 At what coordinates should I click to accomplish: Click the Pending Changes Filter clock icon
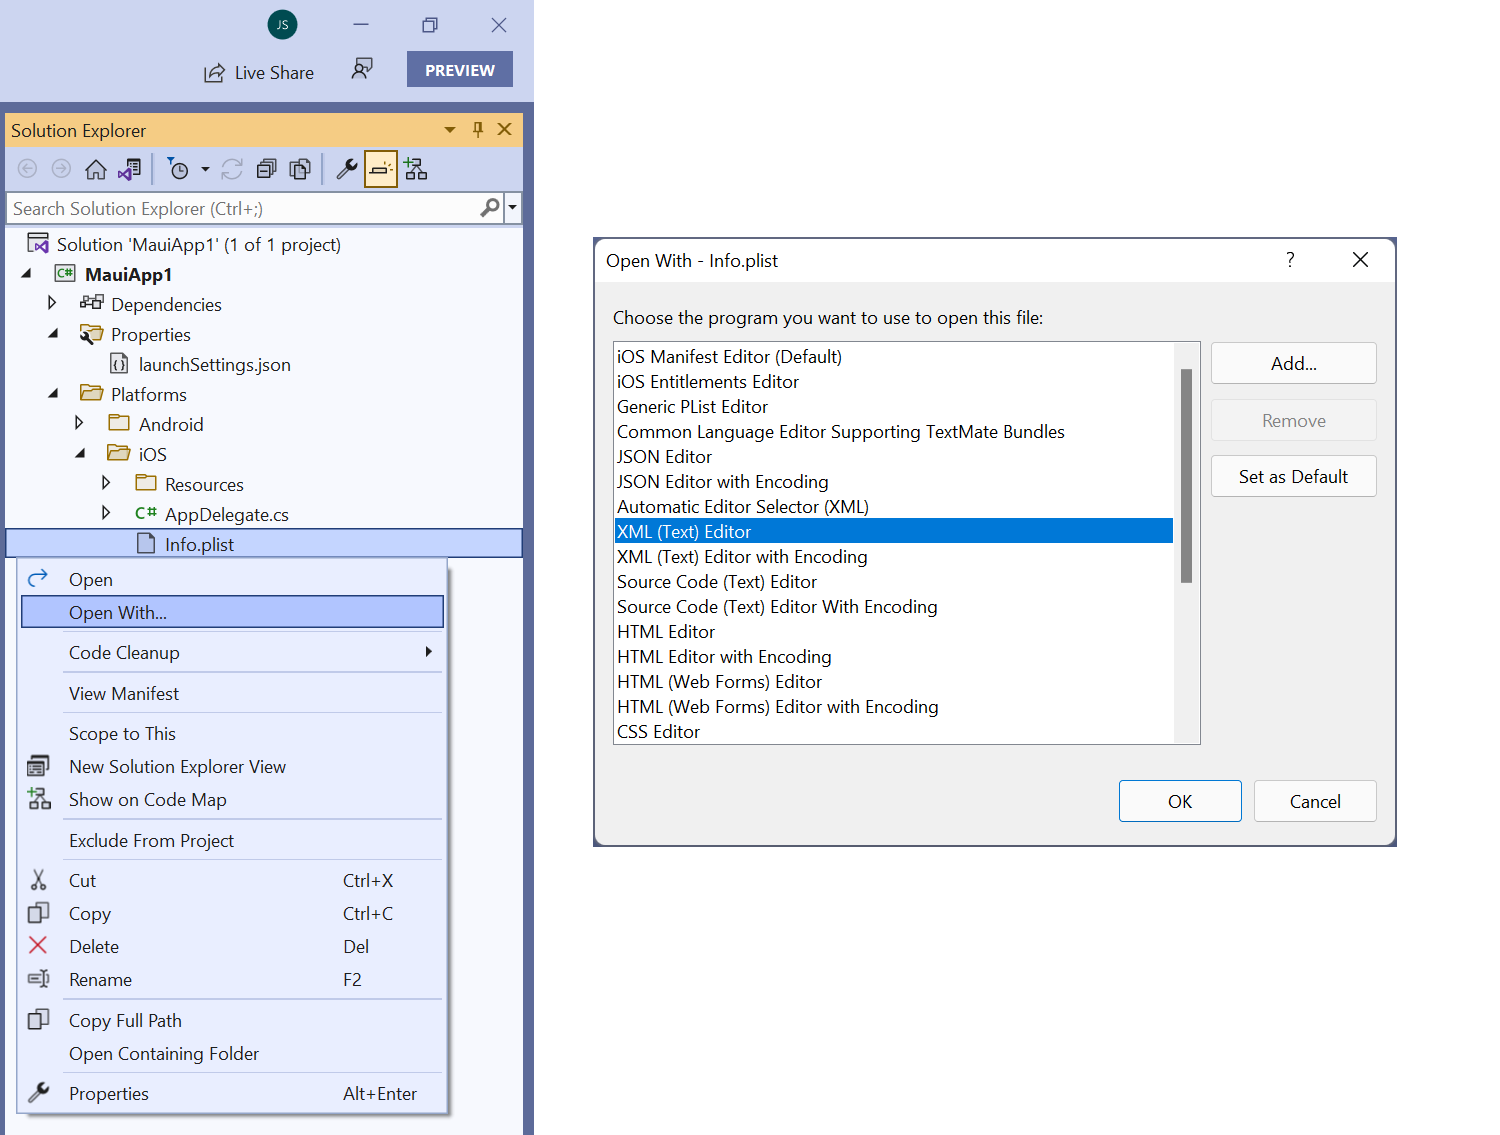[x=180, y=168]
